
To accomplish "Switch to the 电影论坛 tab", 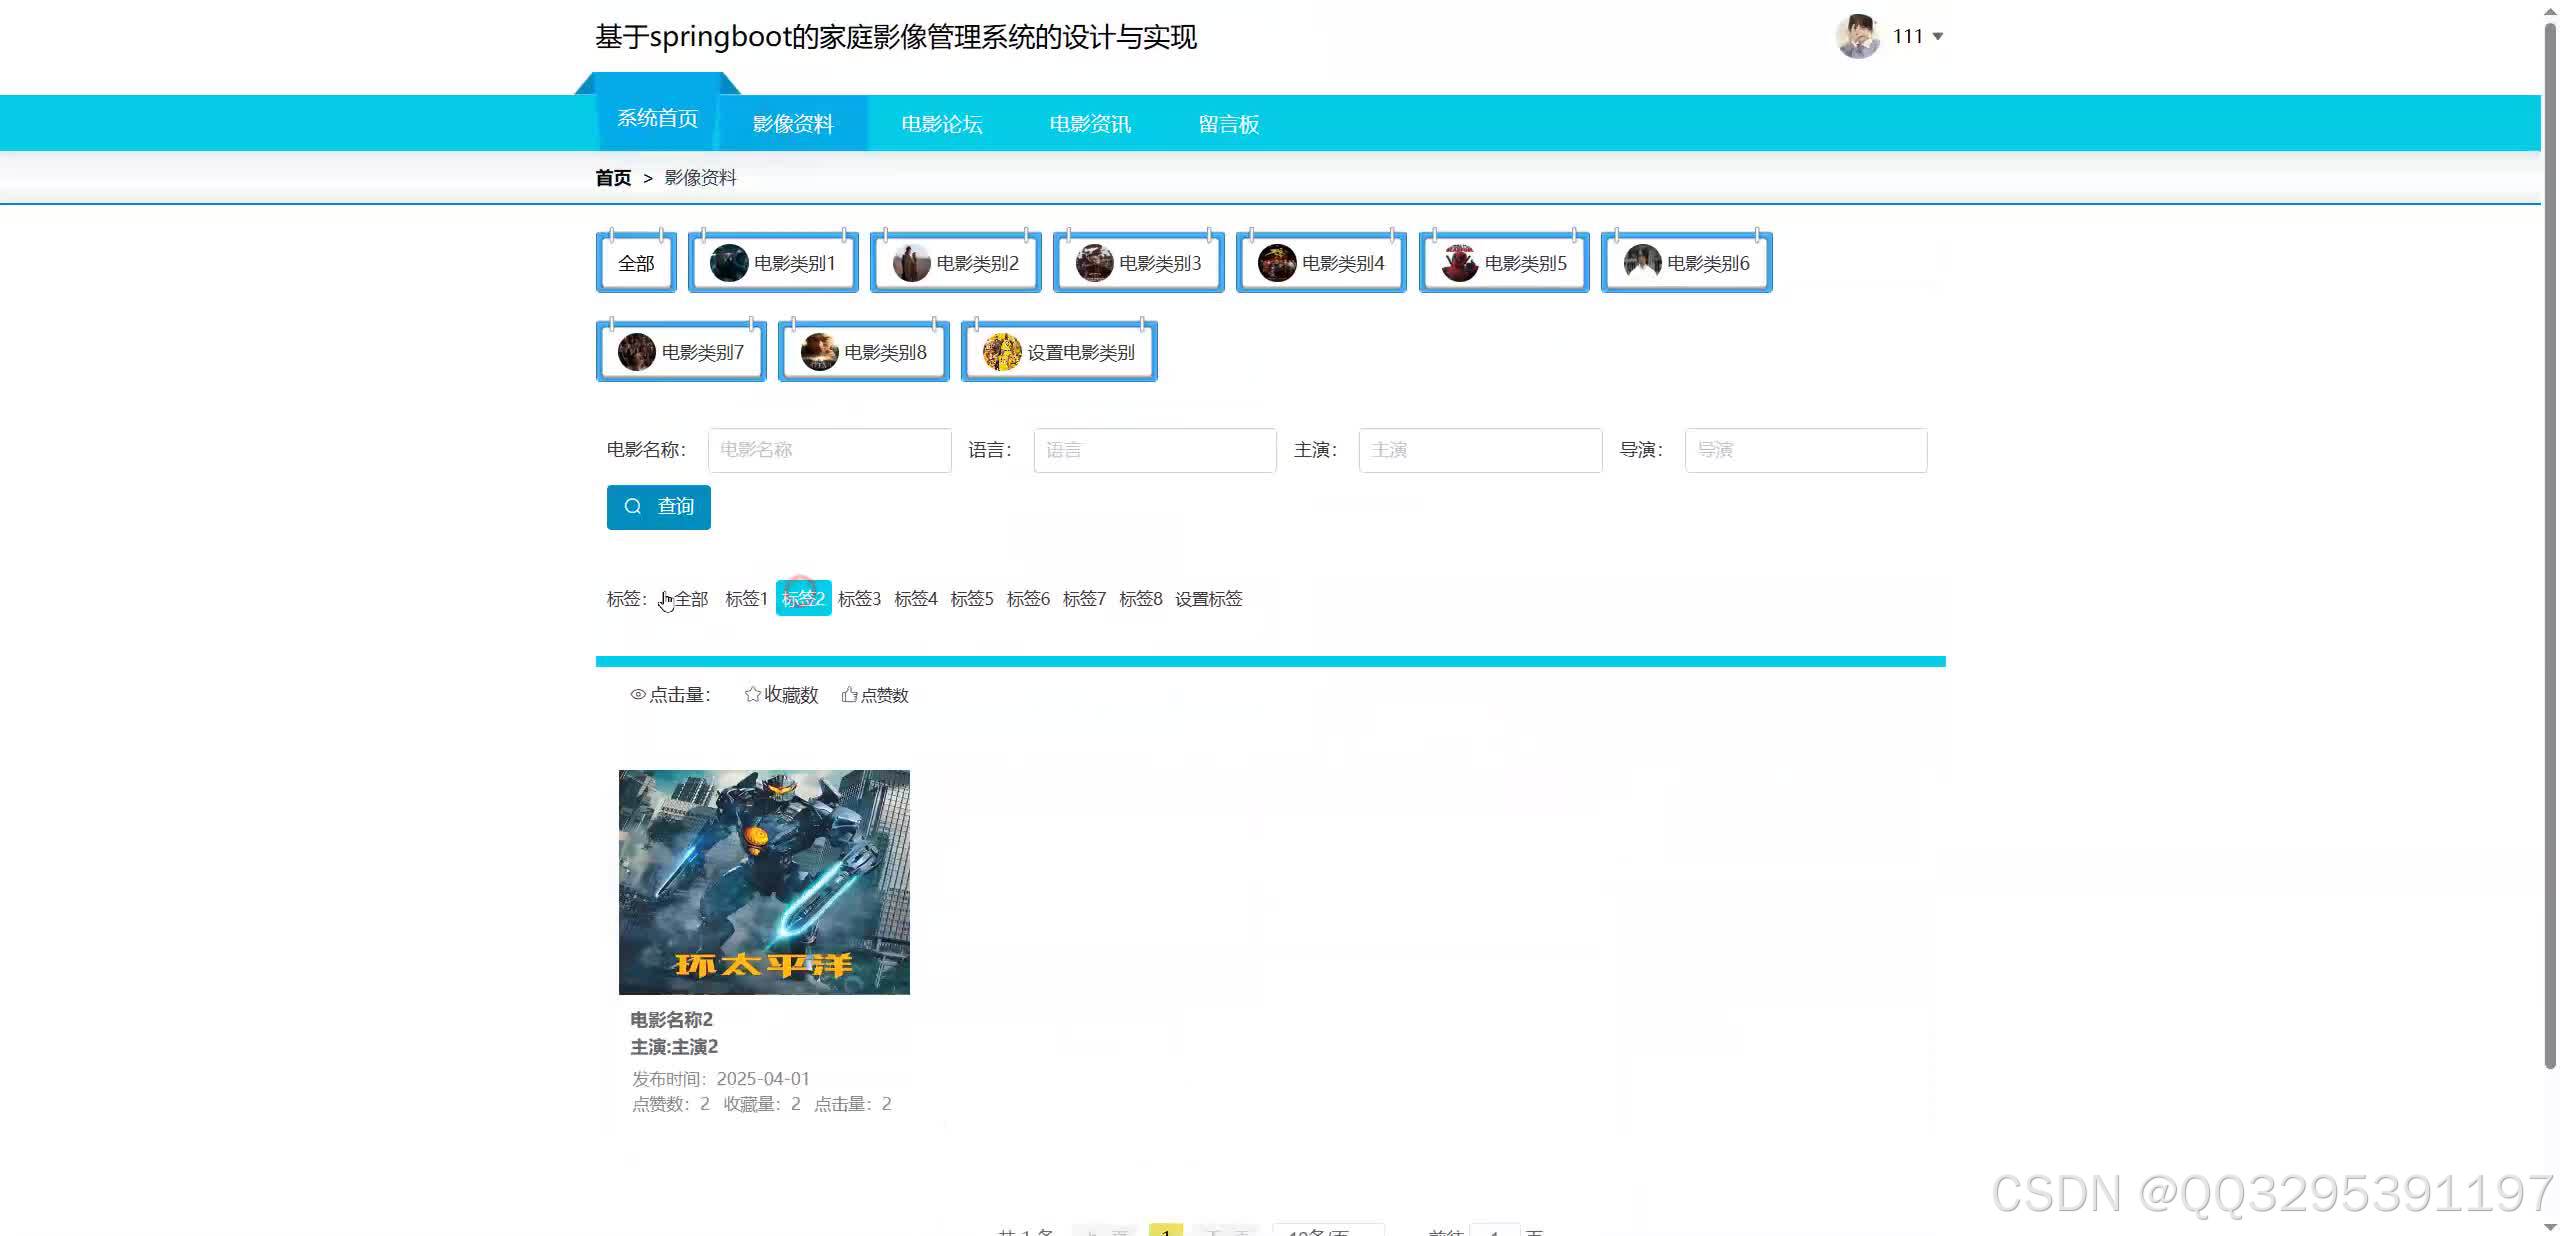I will pos(942,123).
